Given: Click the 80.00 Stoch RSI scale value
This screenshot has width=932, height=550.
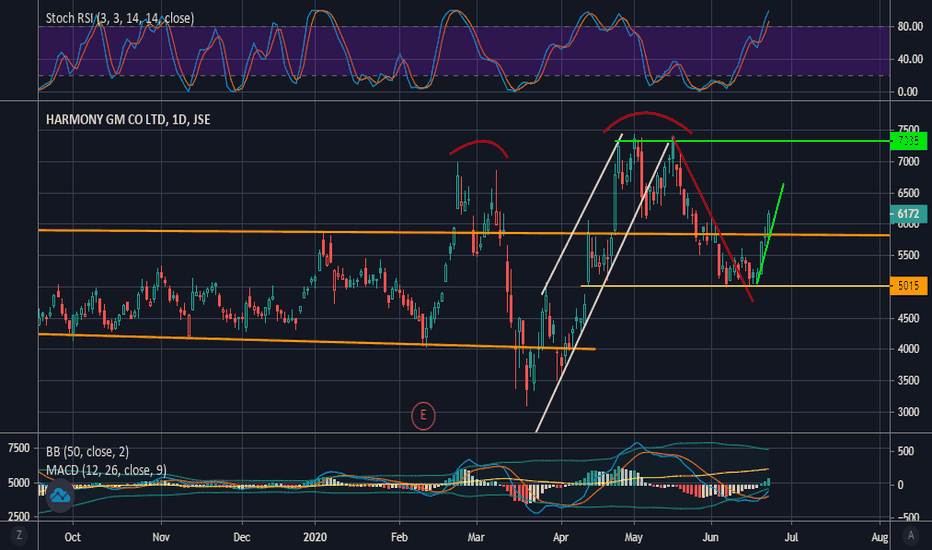Looking at the screenshot, I should (910, 27).
